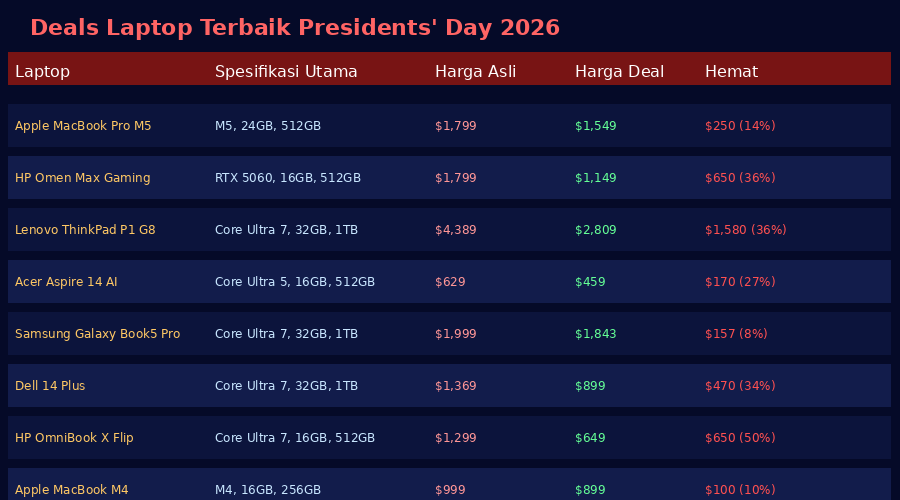Screen dimensions: 900x500
Task: Open the Lenovo ThinkPad P1 G8 link
Action: pyautogui.click(x=85, y=230)
